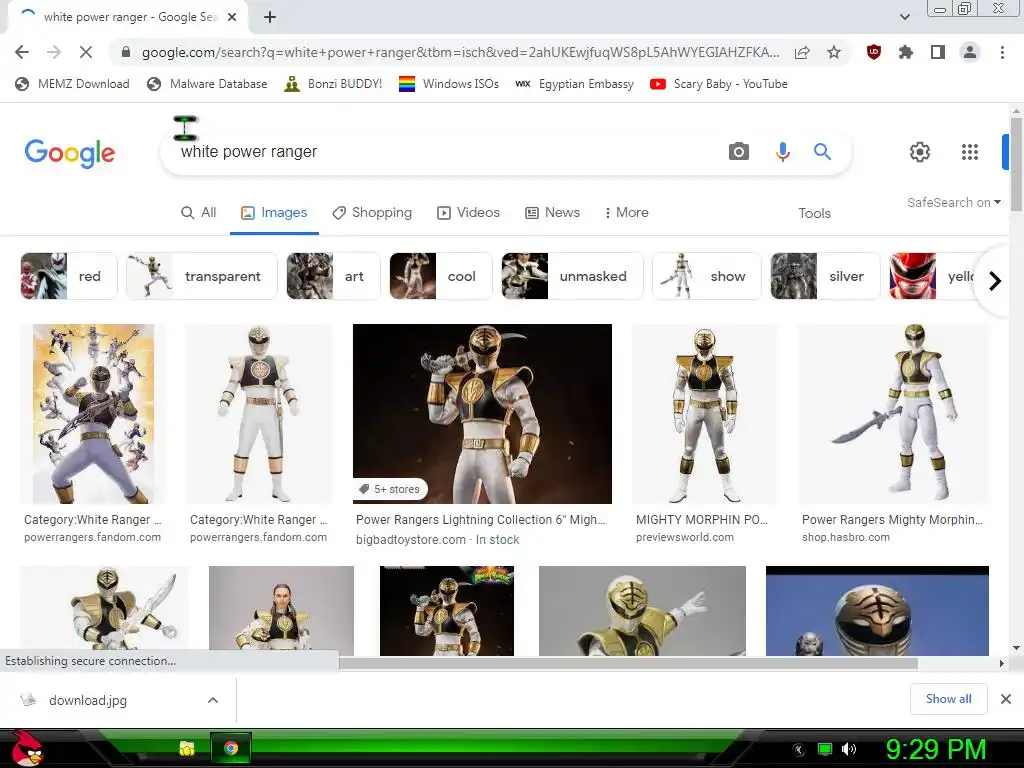Filter results by the art chip
Viewport: 1024px width, 768px height.
pyautogui.click(x=333, y=276)
